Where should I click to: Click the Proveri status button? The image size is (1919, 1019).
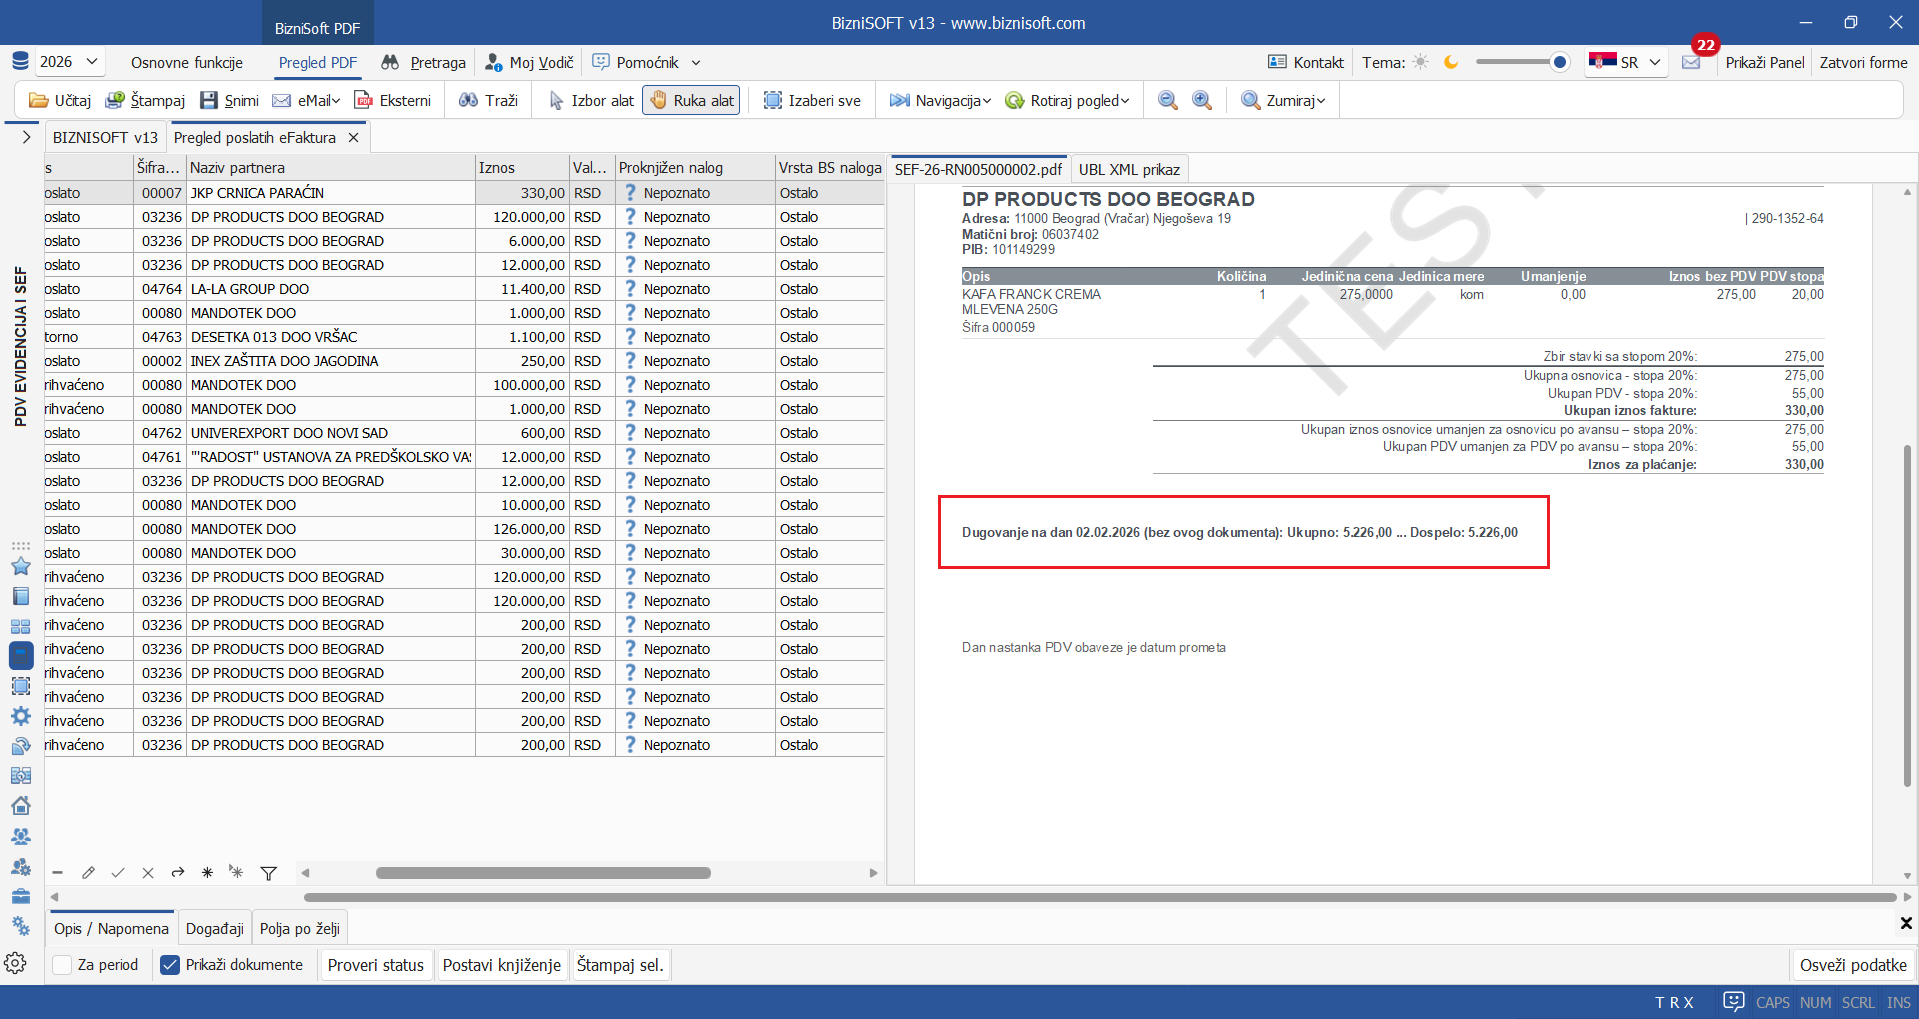point(375,965)
